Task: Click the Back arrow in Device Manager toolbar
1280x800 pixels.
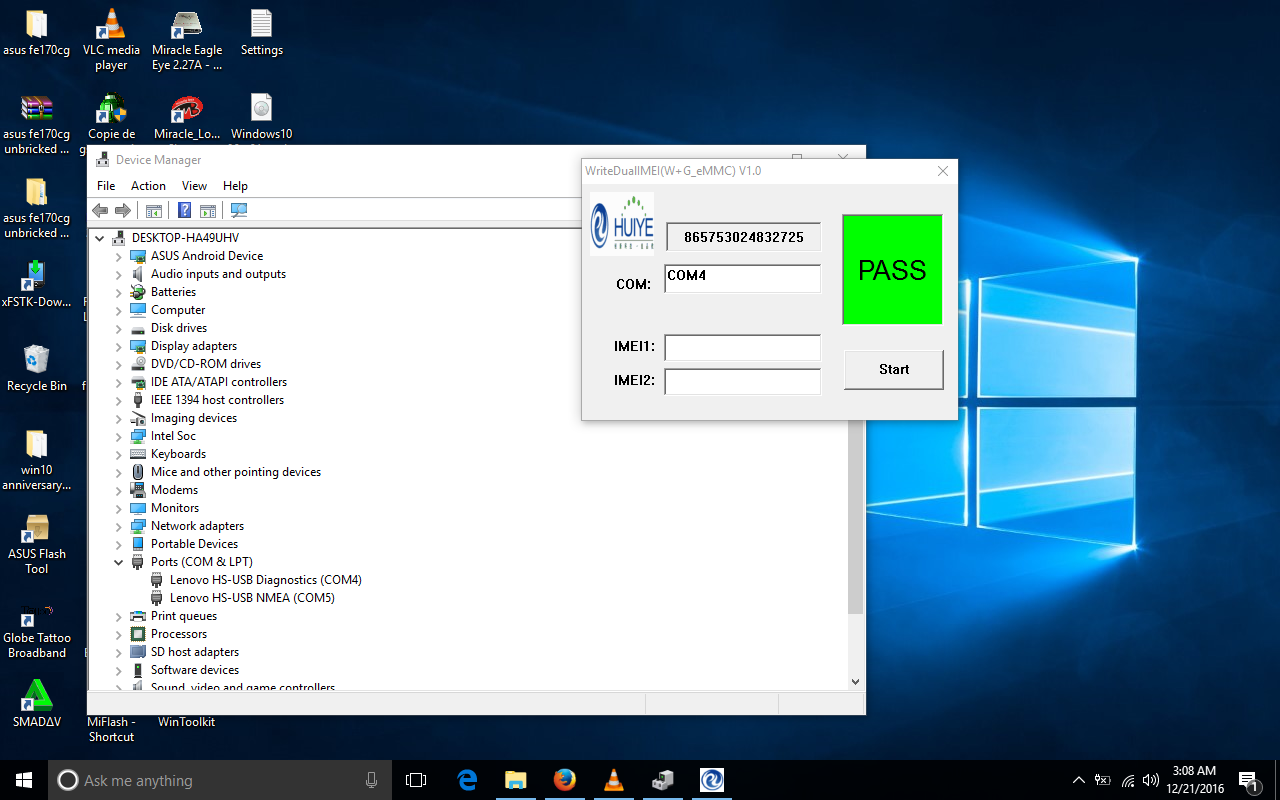Action: (x=100, y=210)
